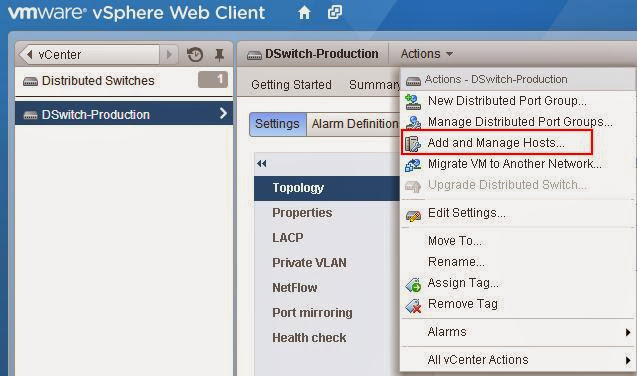Image resolution: width=637 pixels, height=376 pixels.
Task: Navigate back using vCenter left arrow
Action: [29, 54]
